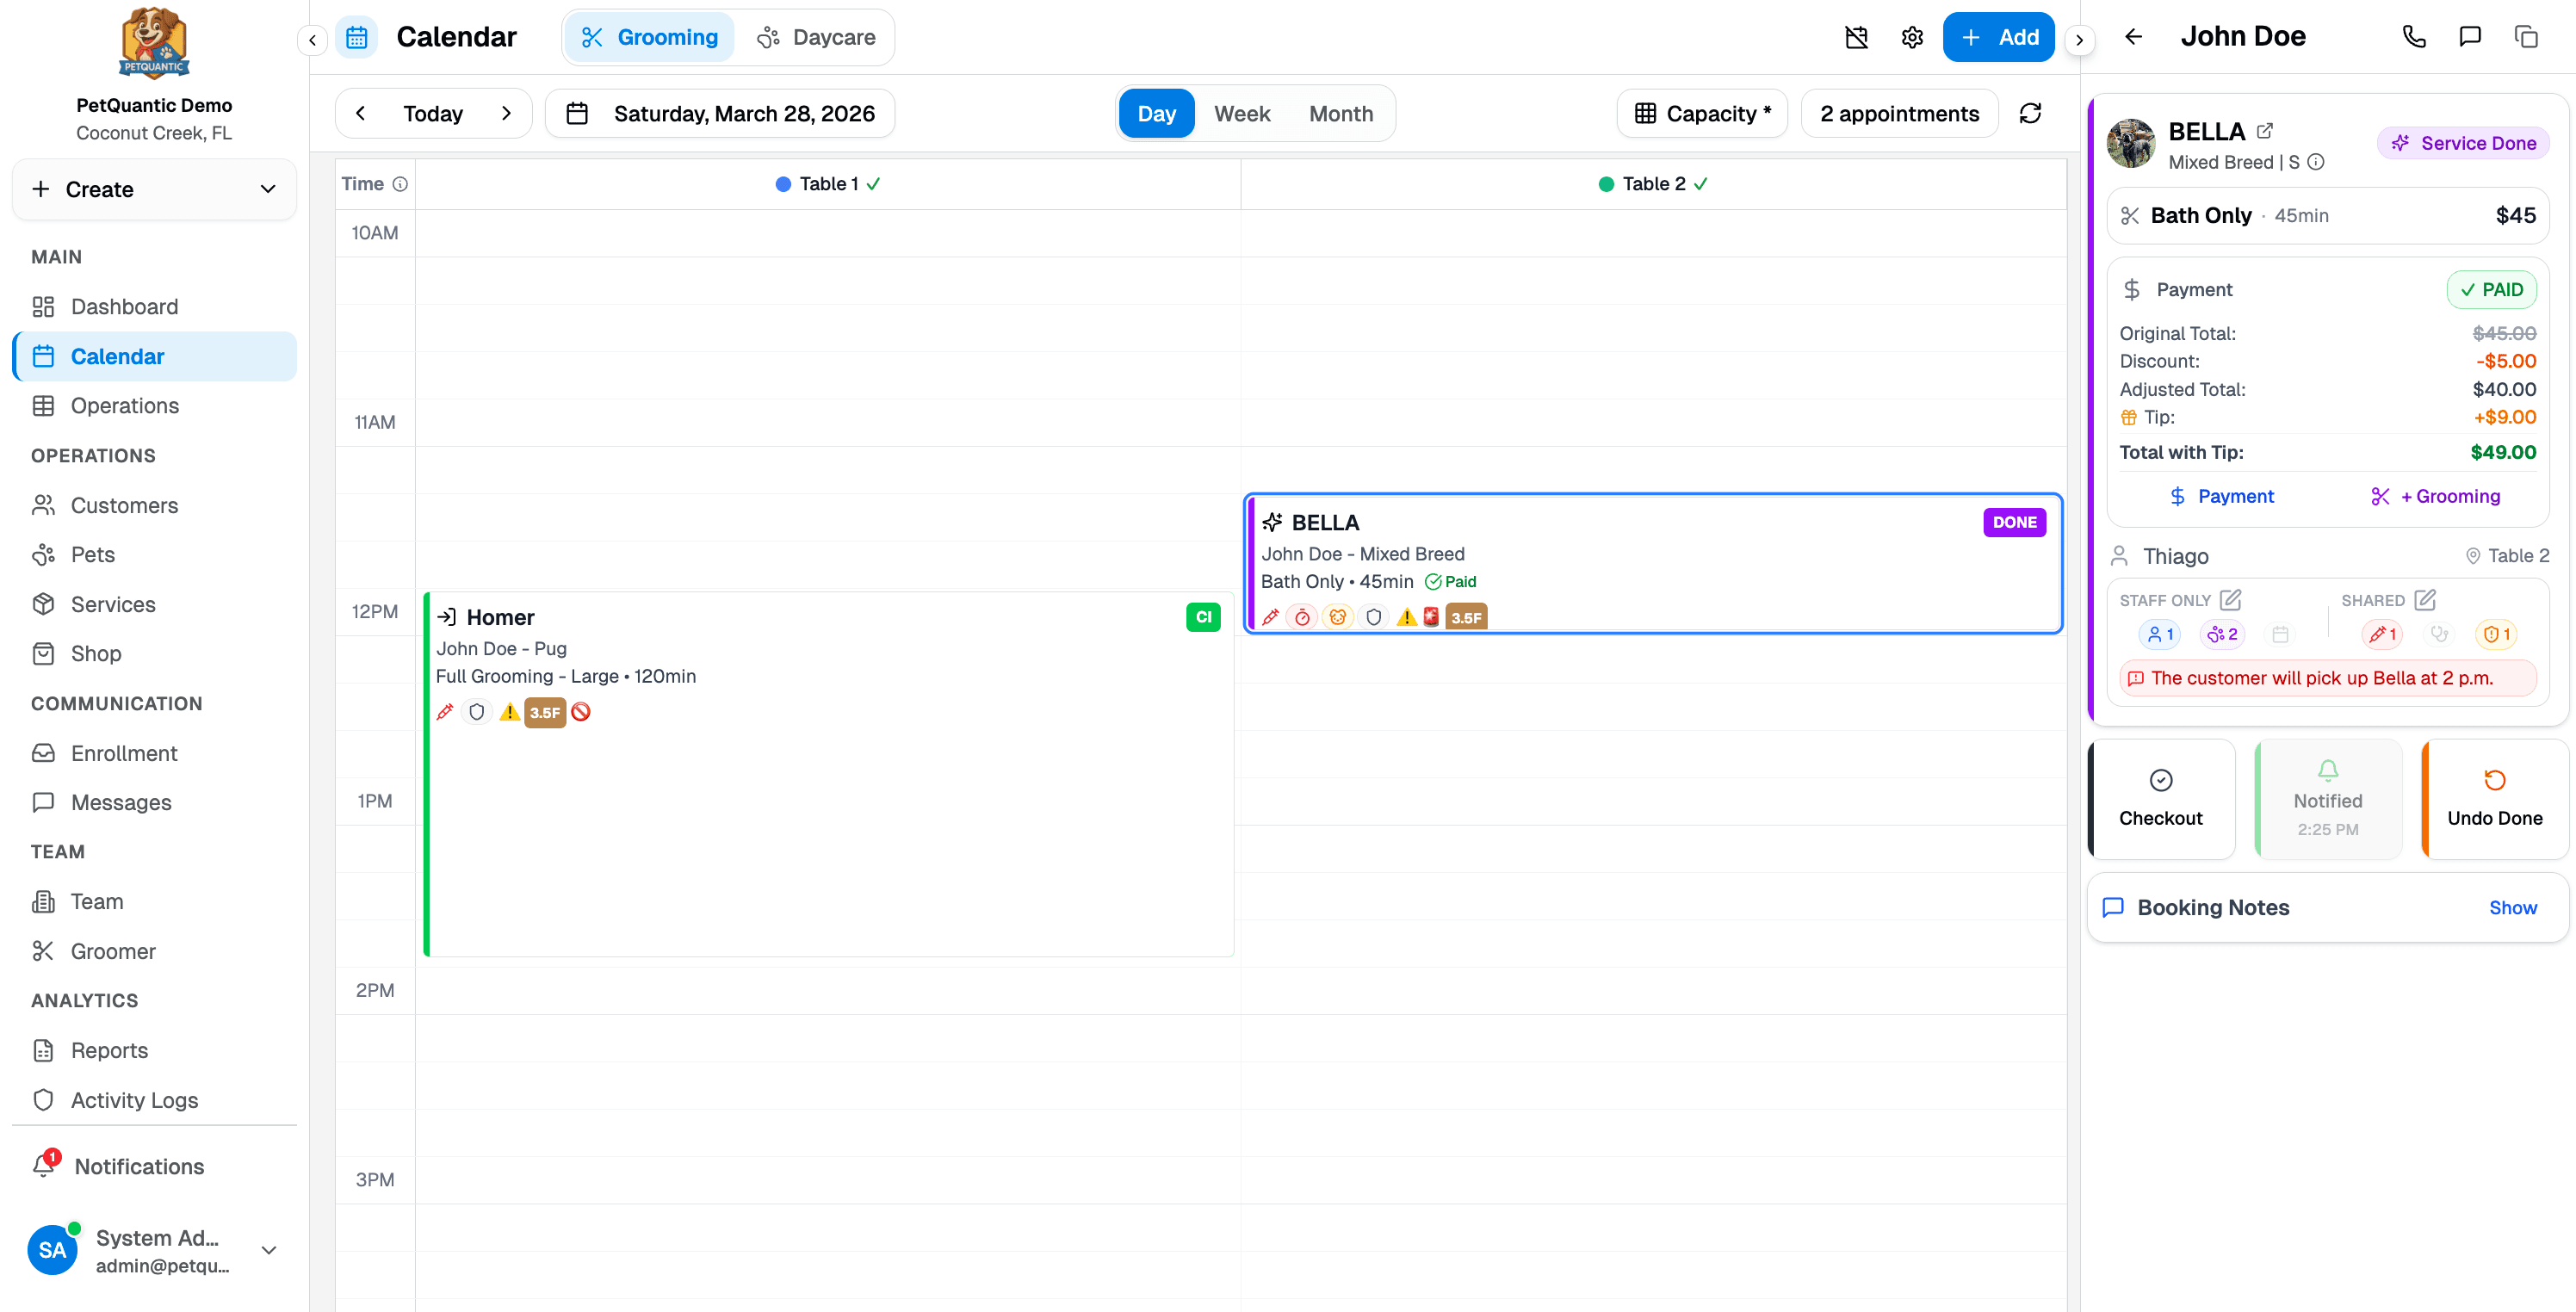Click the red siren icon on BELLA appointment
Image resolution: width=2576 pixels, height=1312 pixels.
click(1431, 617)
